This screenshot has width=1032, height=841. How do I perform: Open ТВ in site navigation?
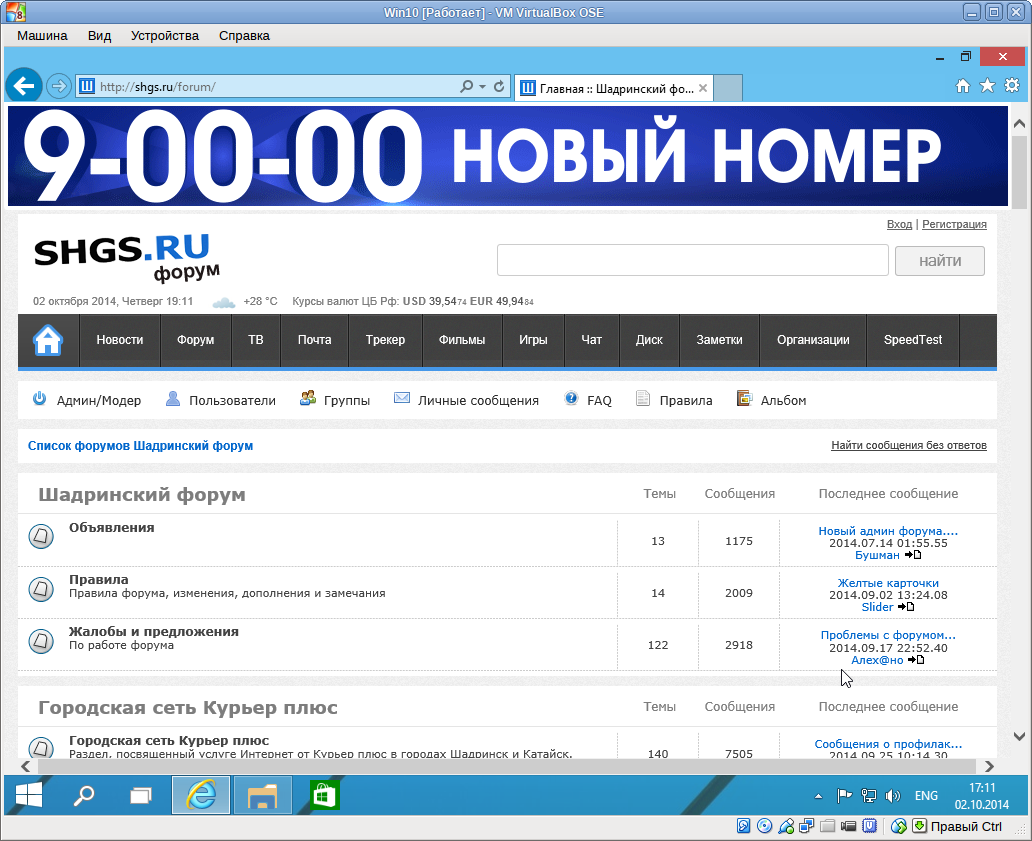coord(255,340)
